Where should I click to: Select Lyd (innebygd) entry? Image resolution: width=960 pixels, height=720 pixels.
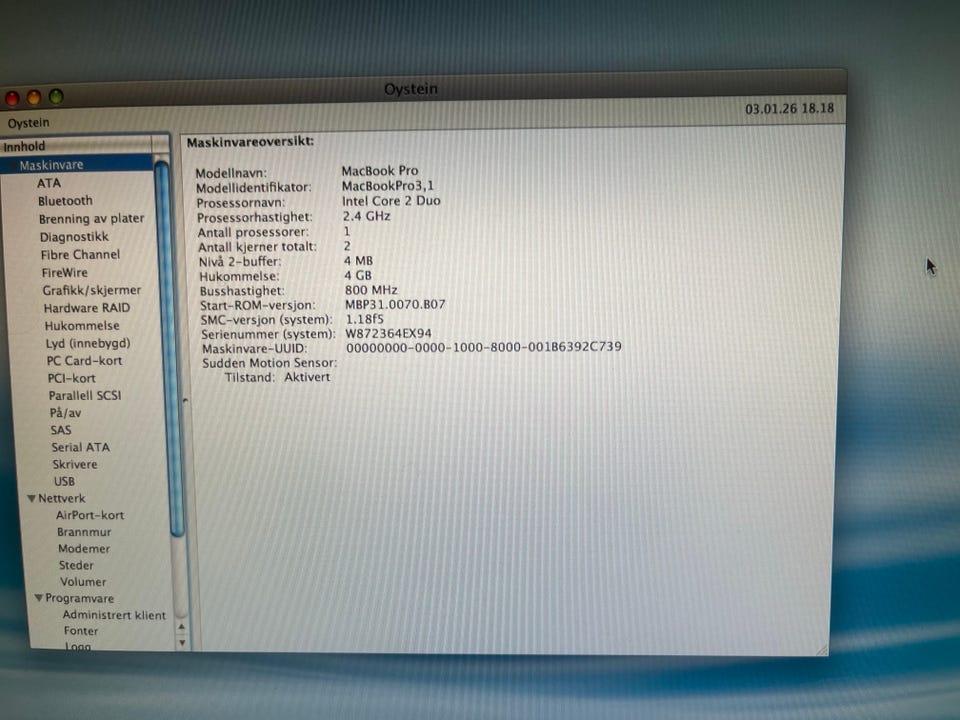pyautogui.click(x=88, y=343)
